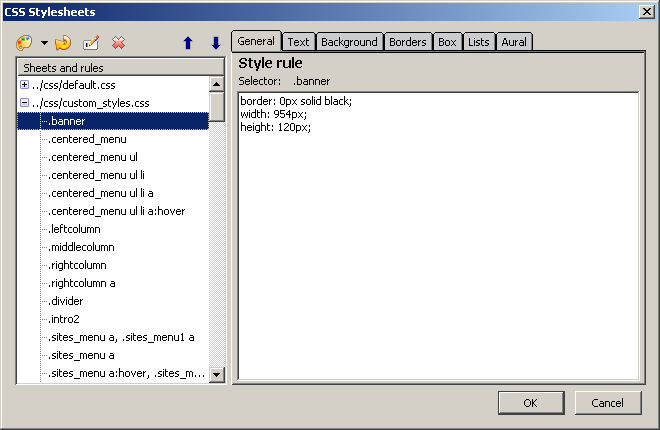
Task: Select the .leftcolumn rule
Action: click(74, 229)
